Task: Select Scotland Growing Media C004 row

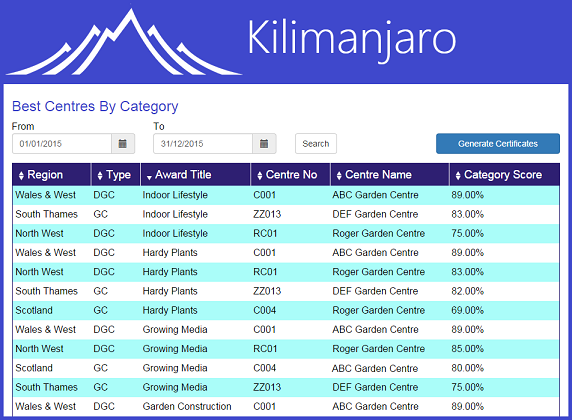Action: [x=286, y=368]
